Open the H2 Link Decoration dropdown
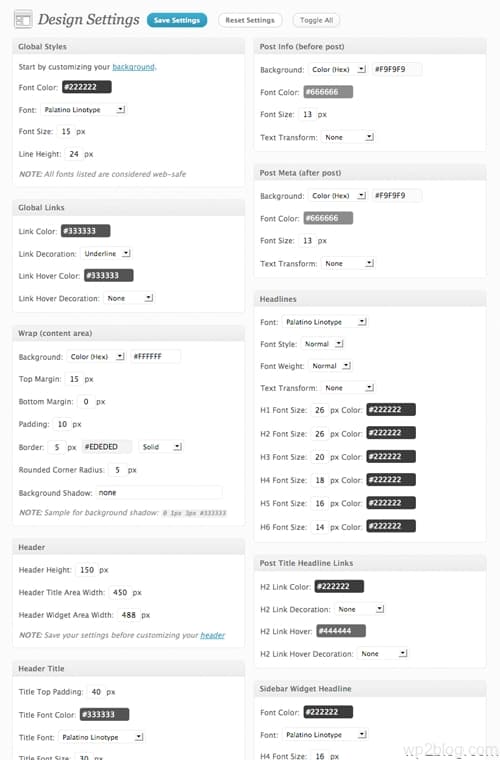Screen dimensions: 500x760 click(359, 609)
